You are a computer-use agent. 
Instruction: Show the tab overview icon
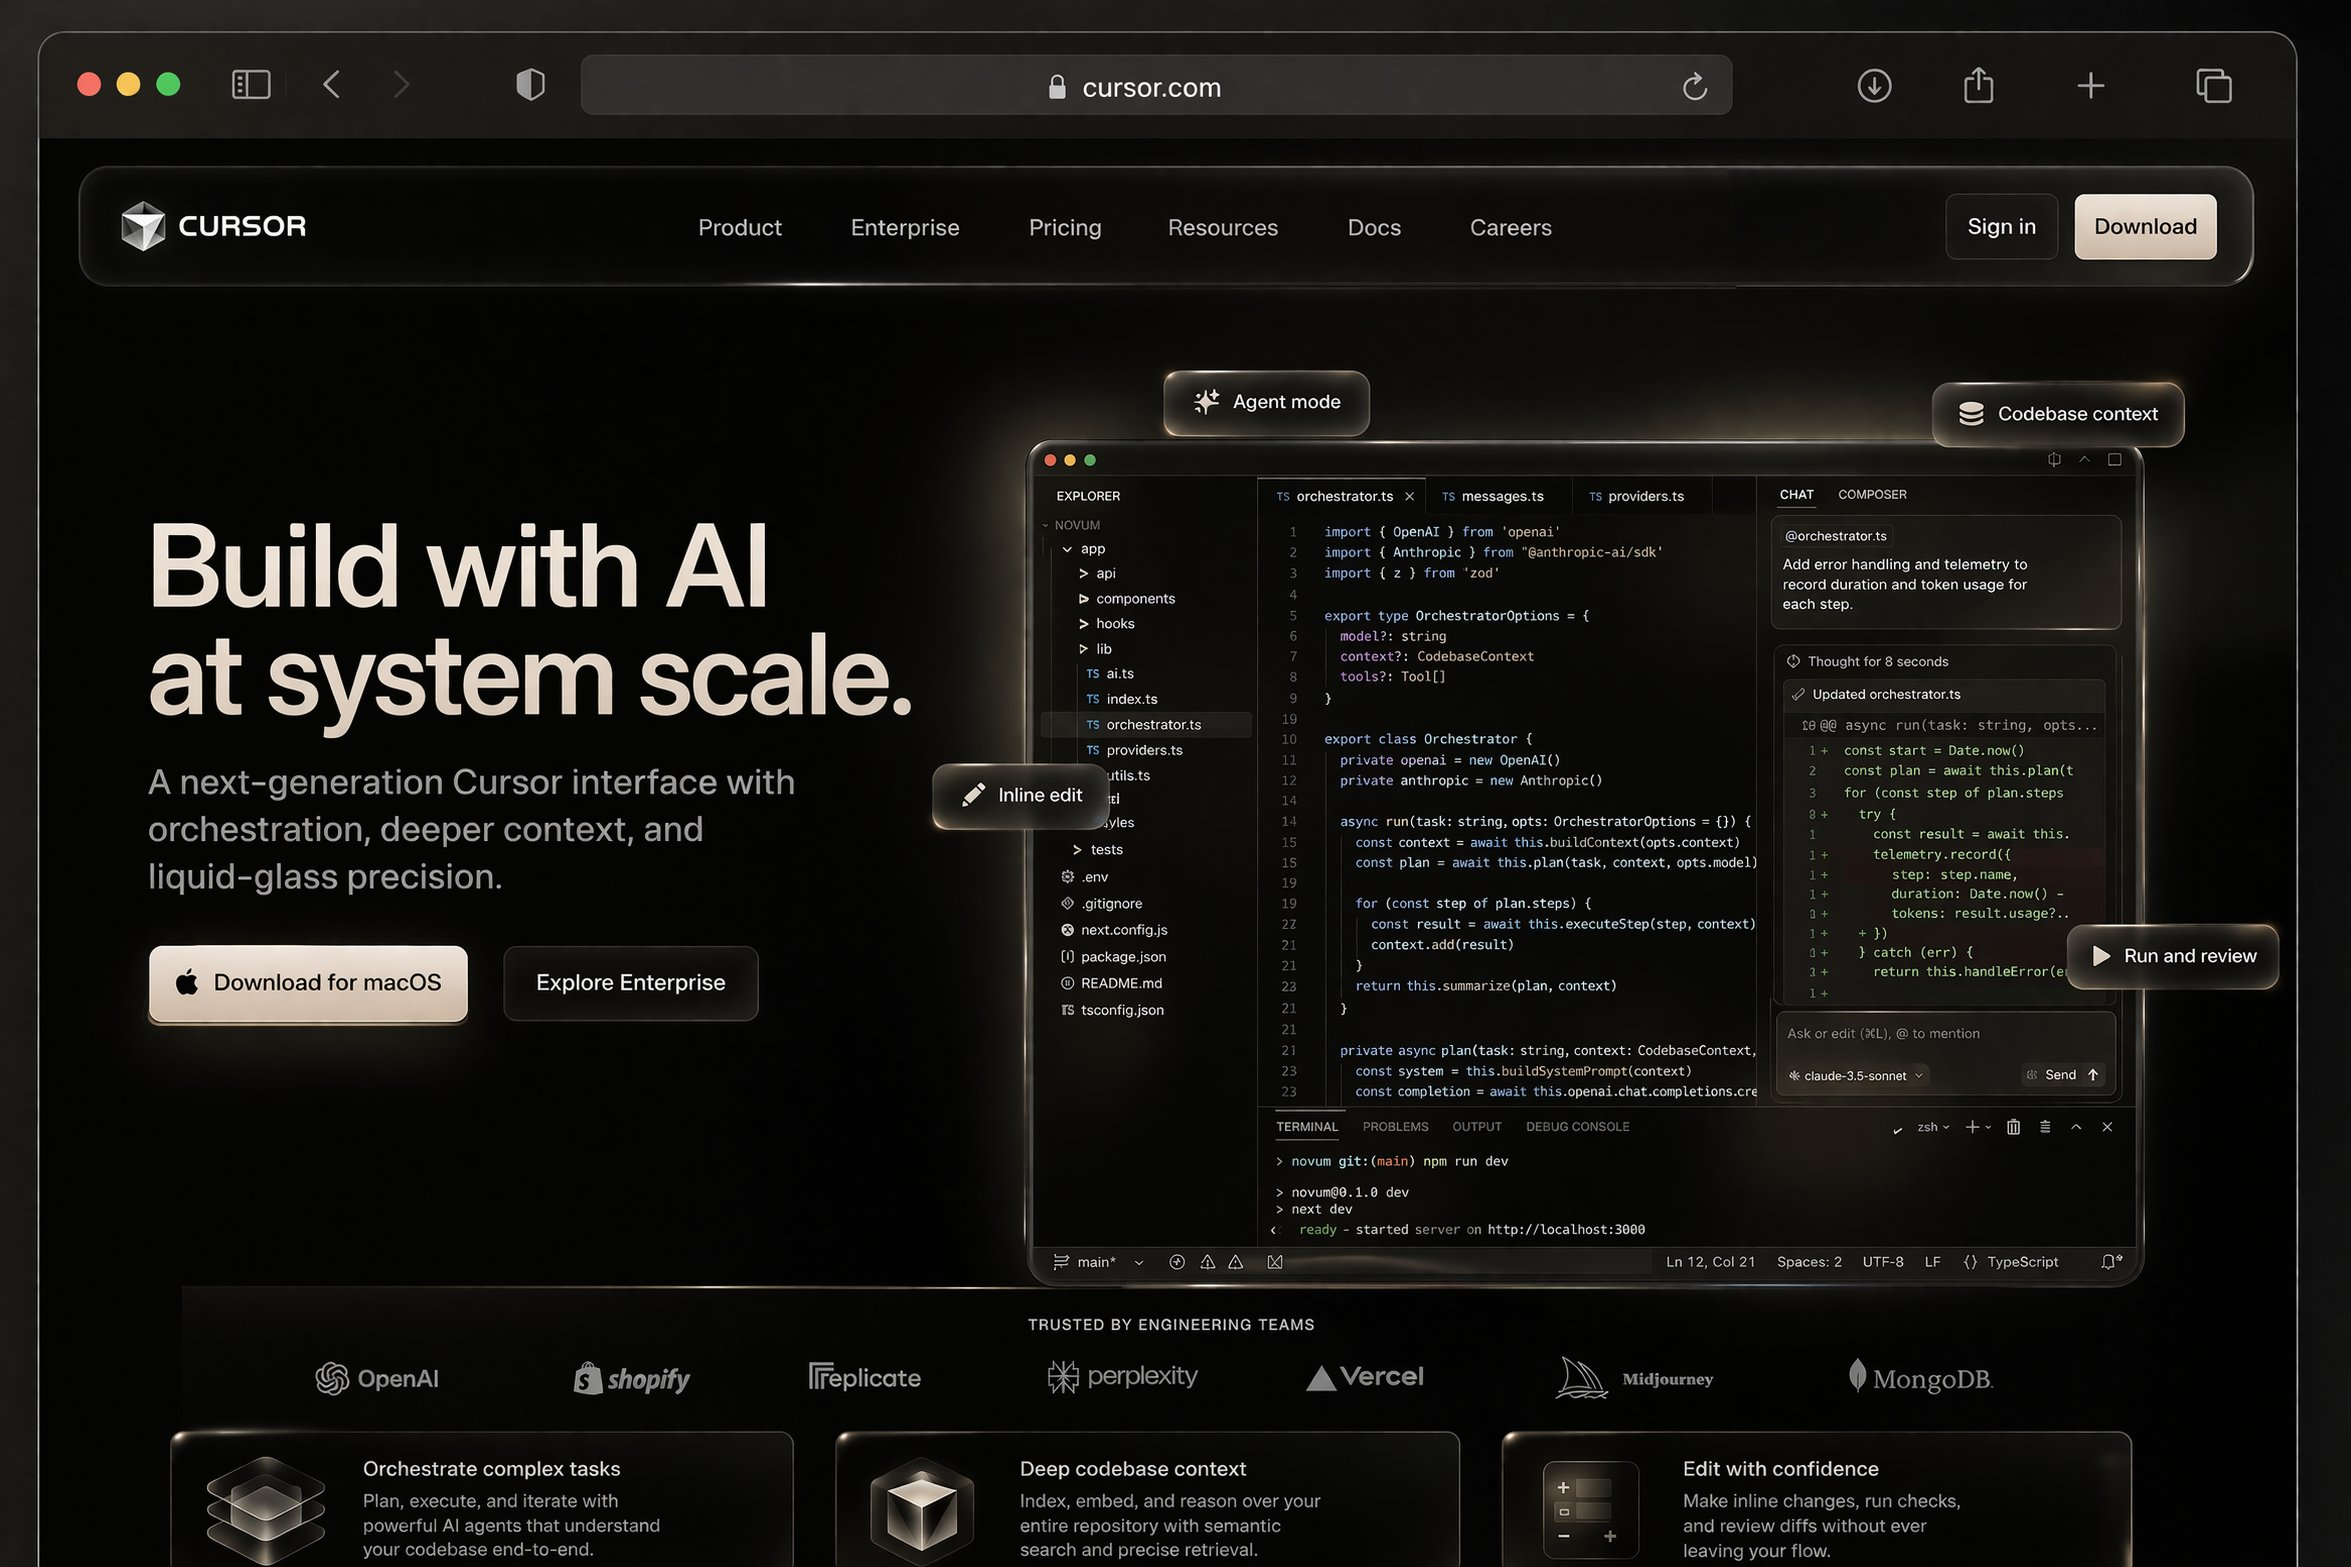coord(2213,86)
